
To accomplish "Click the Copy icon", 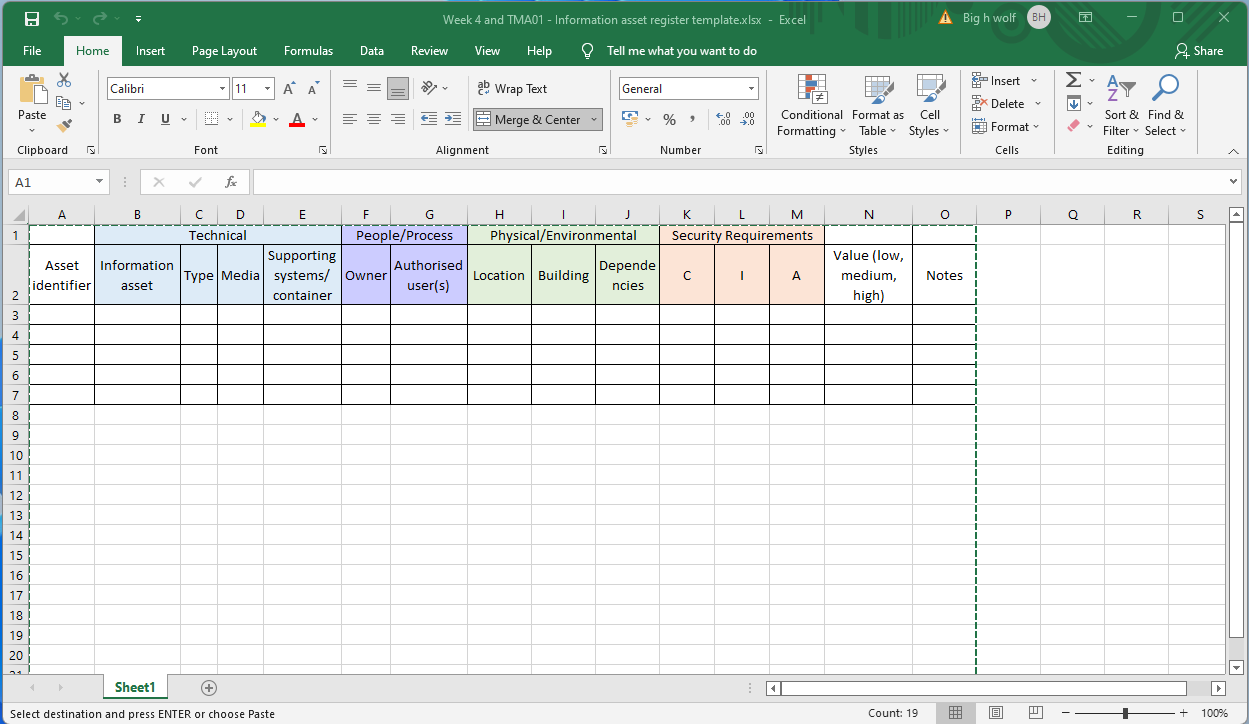I will [64, 103].
